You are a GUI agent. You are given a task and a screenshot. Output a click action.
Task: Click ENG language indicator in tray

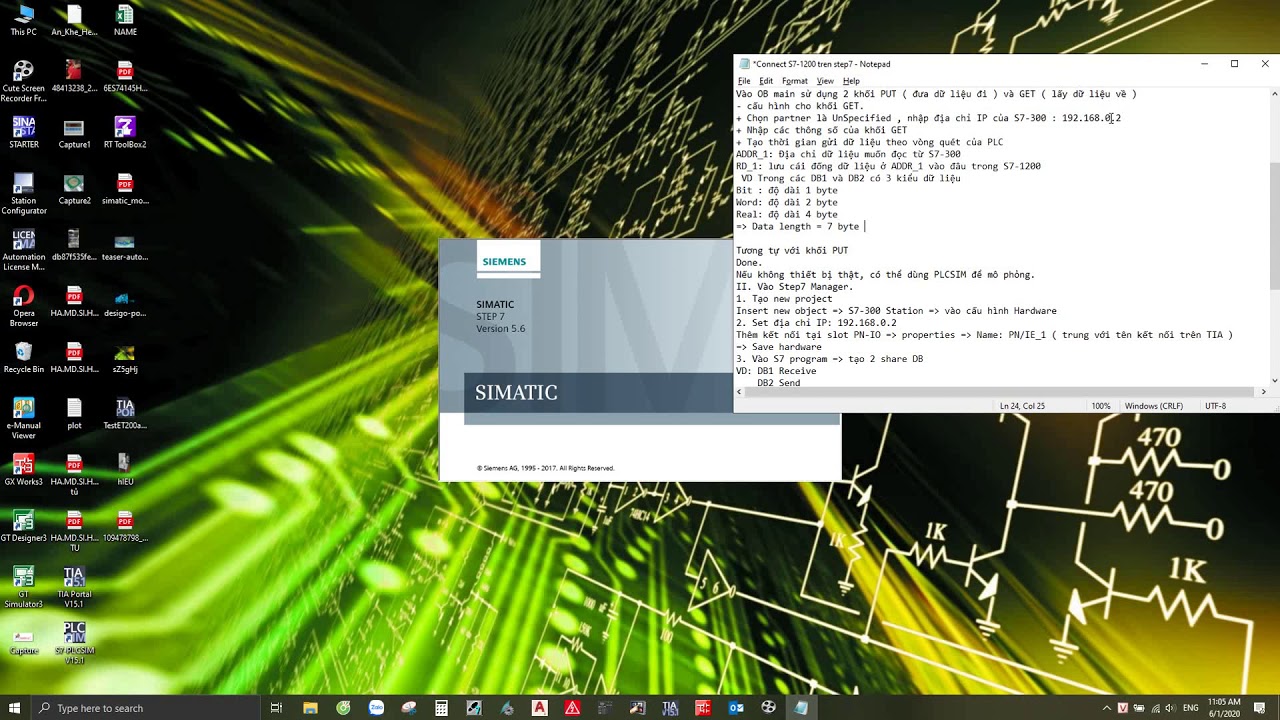click(x=1191, y=708)
